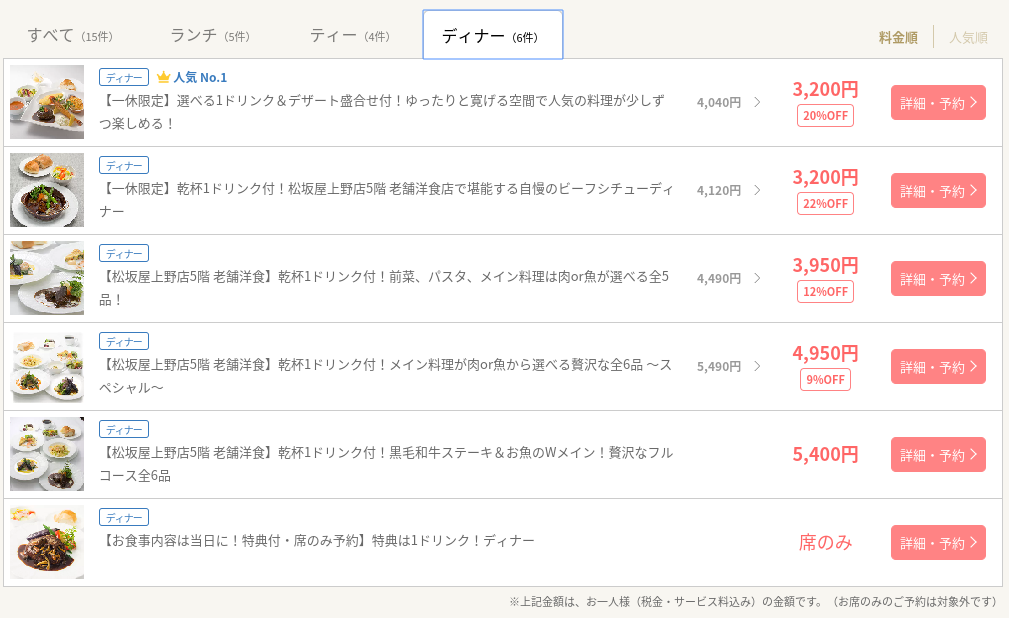The width and height of the screenshot is (1009, 618).
Task: Click the 4,950円 price
Action: (x=826, y=353)
